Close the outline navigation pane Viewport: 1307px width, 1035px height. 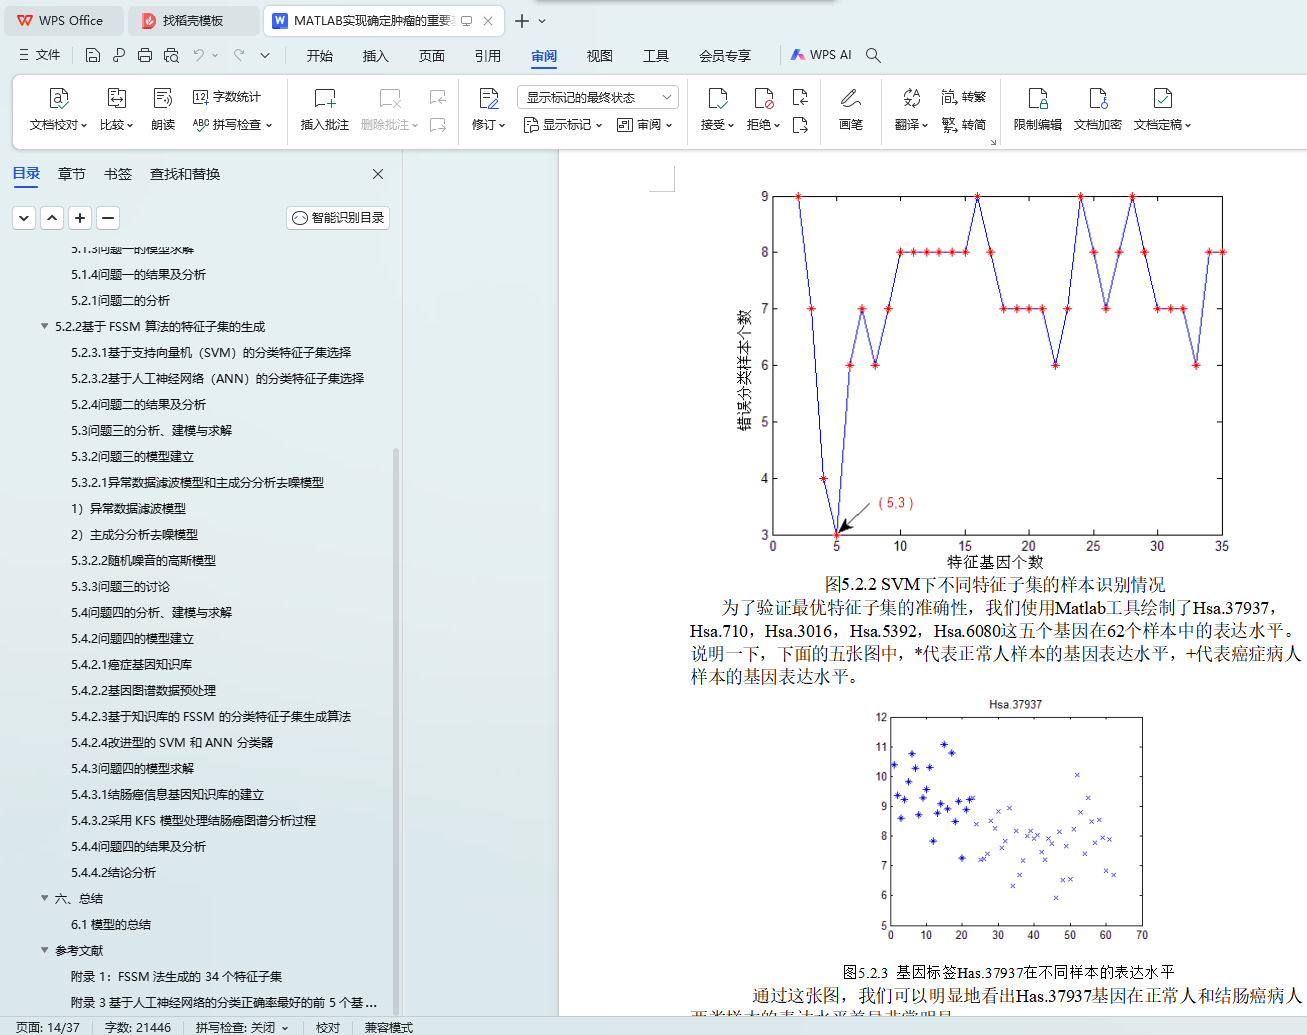[x=378, y=174]
